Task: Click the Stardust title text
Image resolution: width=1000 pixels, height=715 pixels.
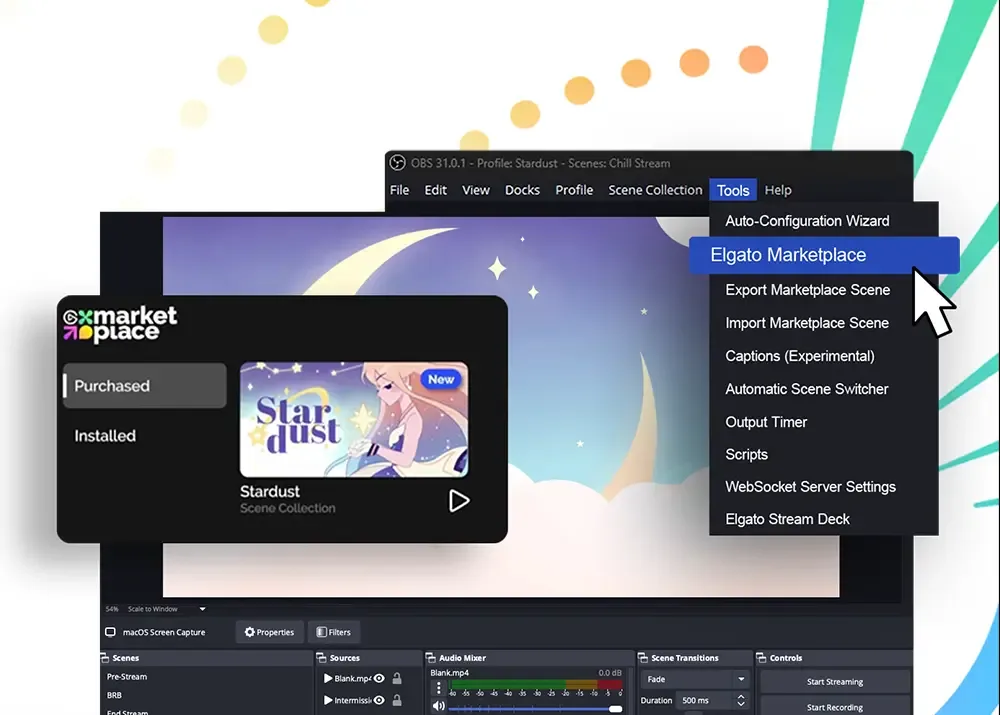Action: (x=270, y=492)
